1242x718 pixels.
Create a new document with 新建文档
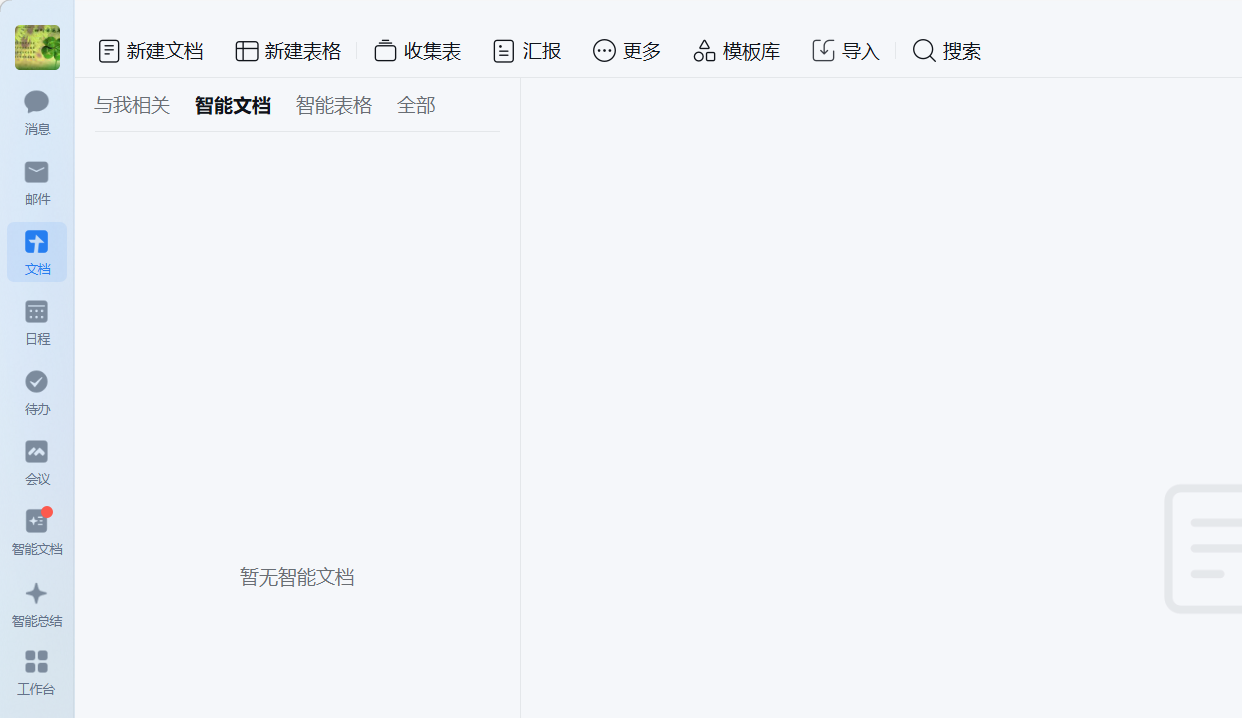coord(151,51)
